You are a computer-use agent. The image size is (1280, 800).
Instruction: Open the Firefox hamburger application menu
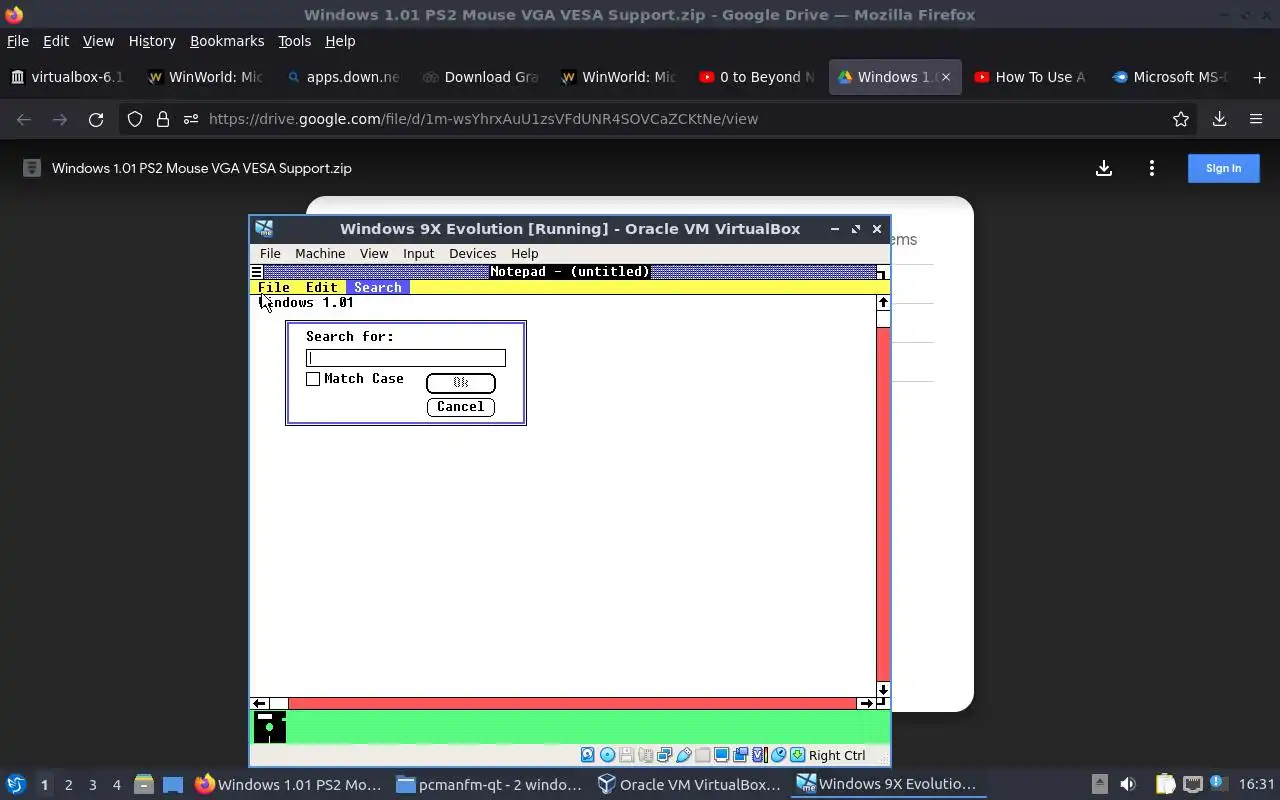[x=1256, y=119]
